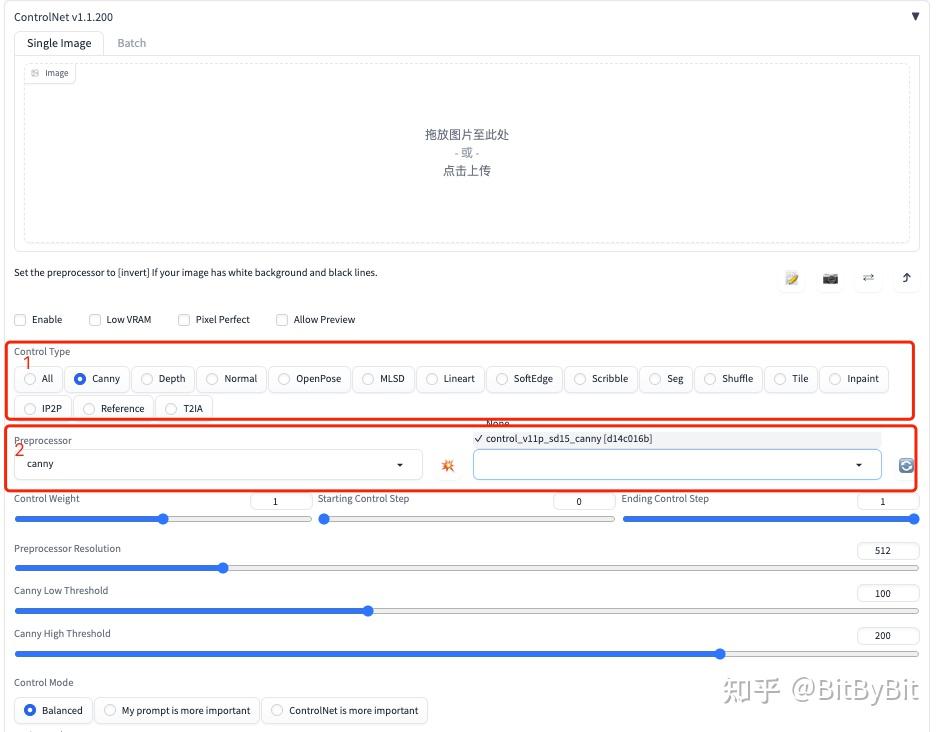Click the camera icon to capture webcam input
942x732 pixels.
click(x=830, y=278)
